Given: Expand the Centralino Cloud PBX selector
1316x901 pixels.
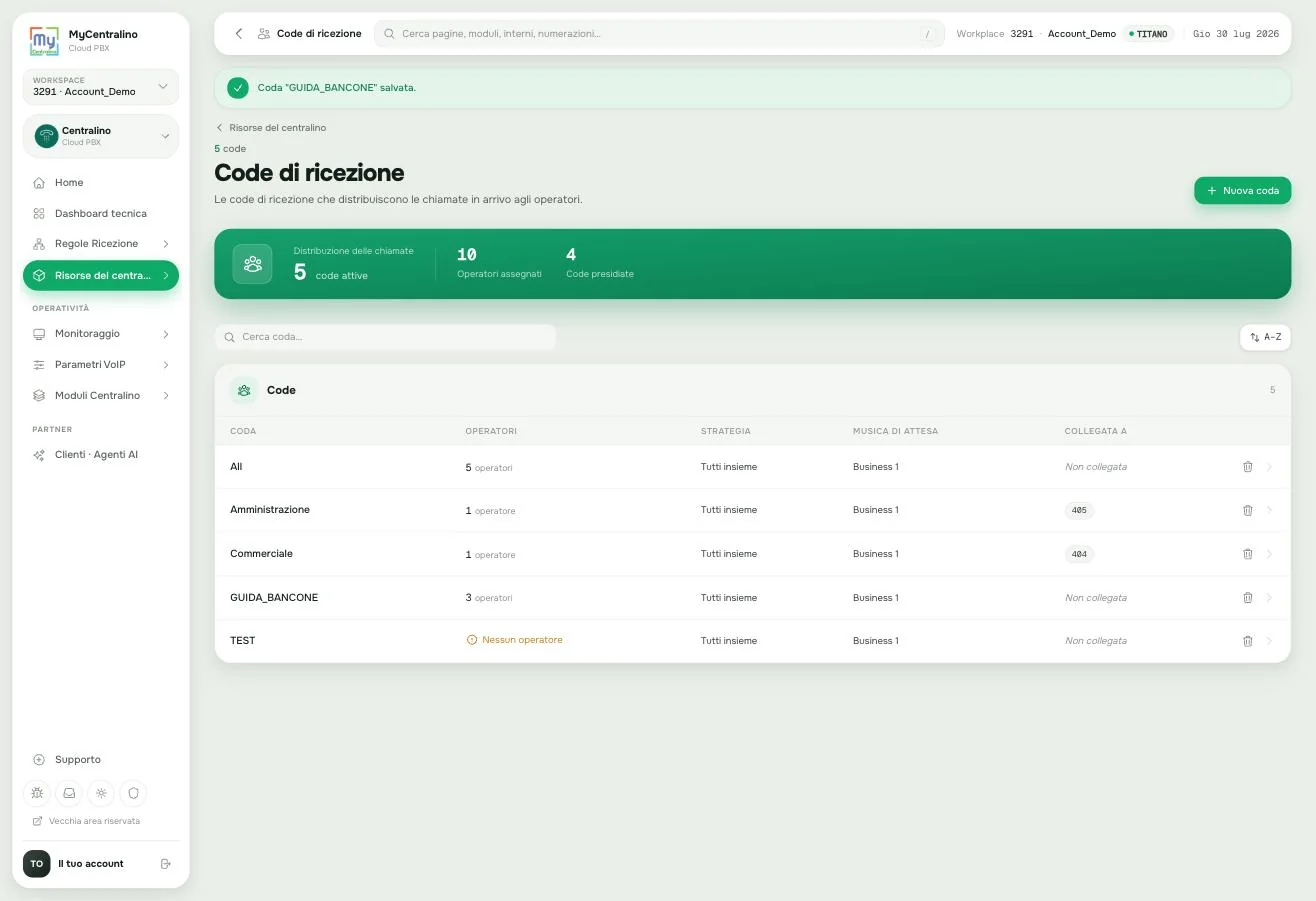Looking at the screenshot, I should click(100, 136).
